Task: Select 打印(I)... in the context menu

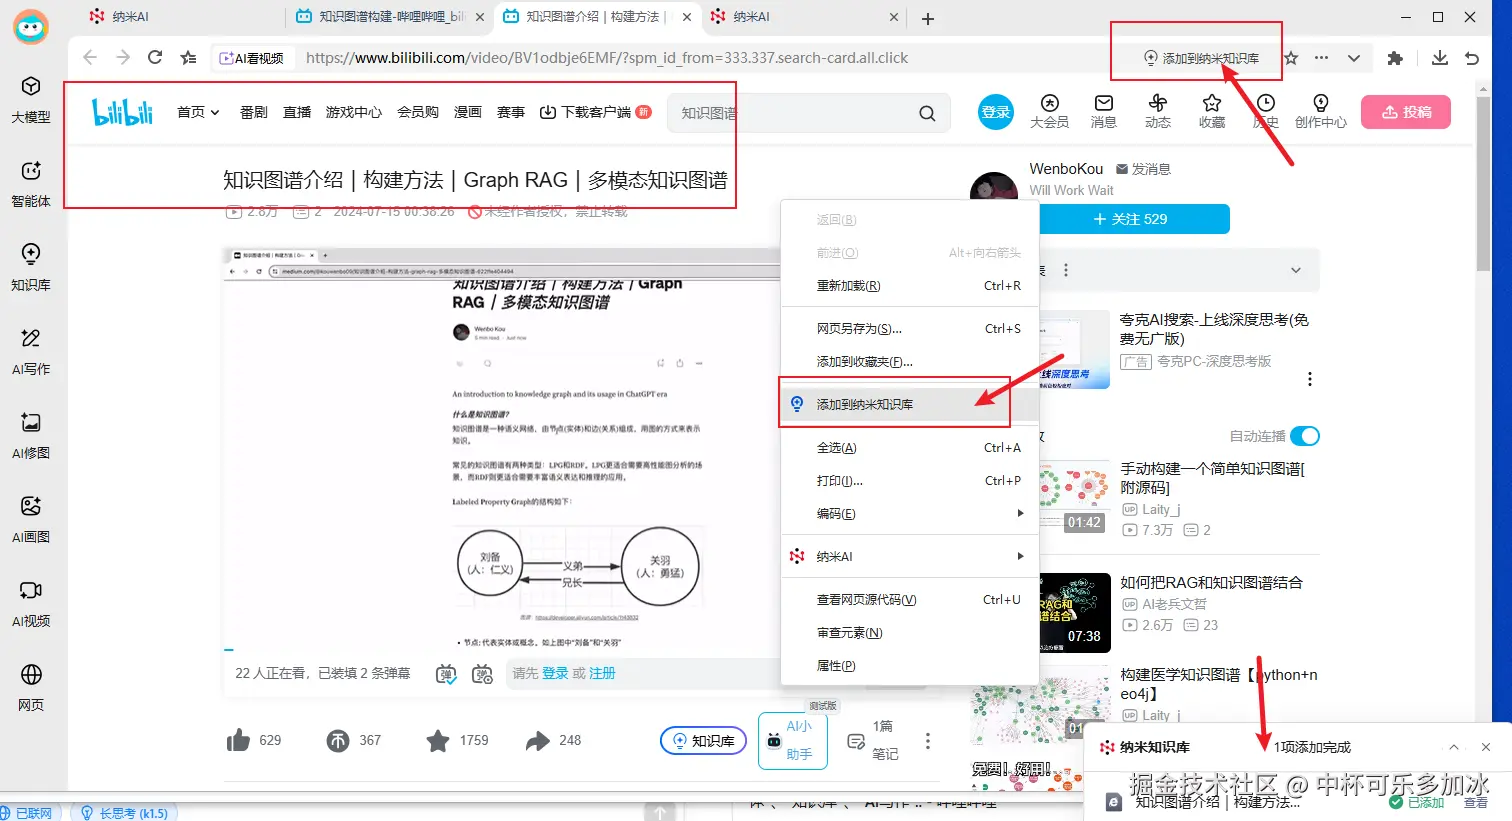Action: 910,481
